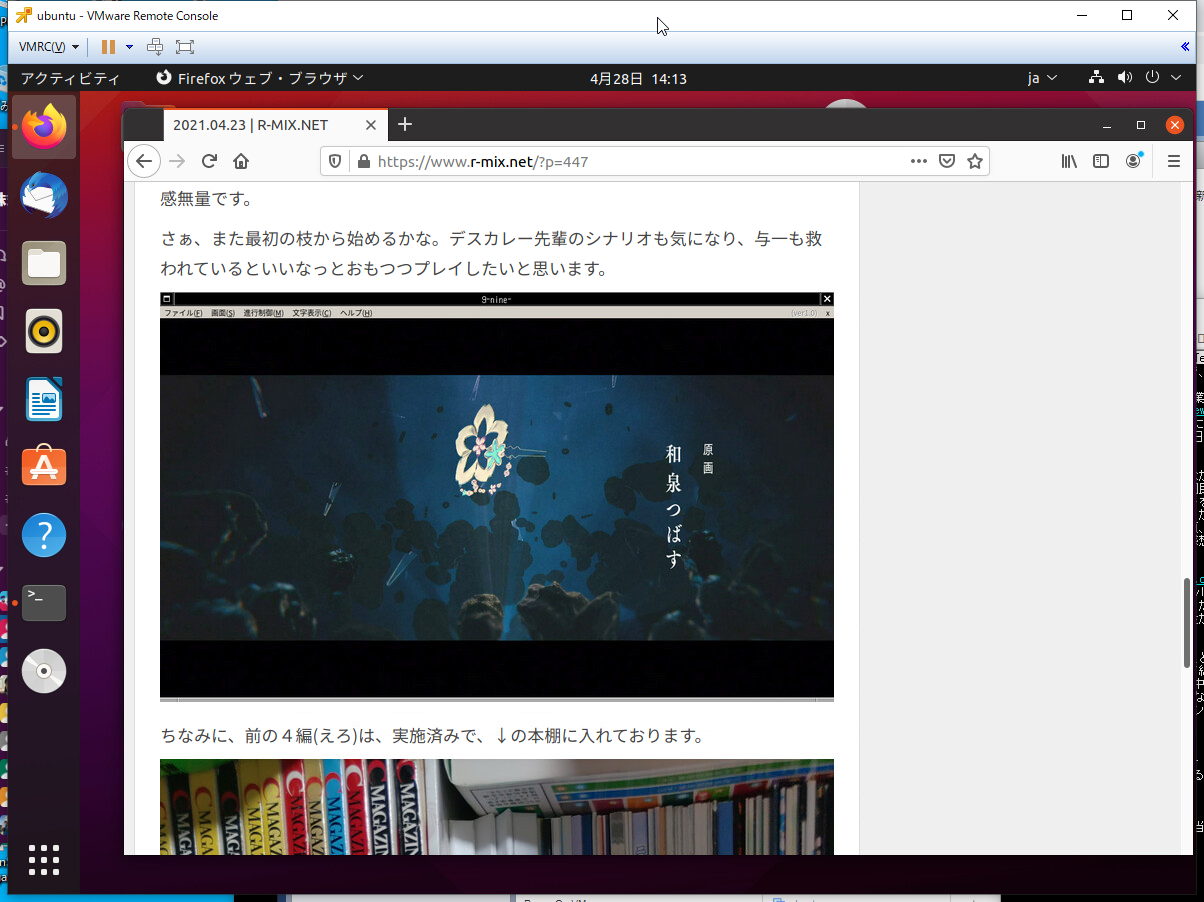Click the volume speaker icon in top bar
This screenshot has height=902, width=1204.
[x=1125, y=78]
